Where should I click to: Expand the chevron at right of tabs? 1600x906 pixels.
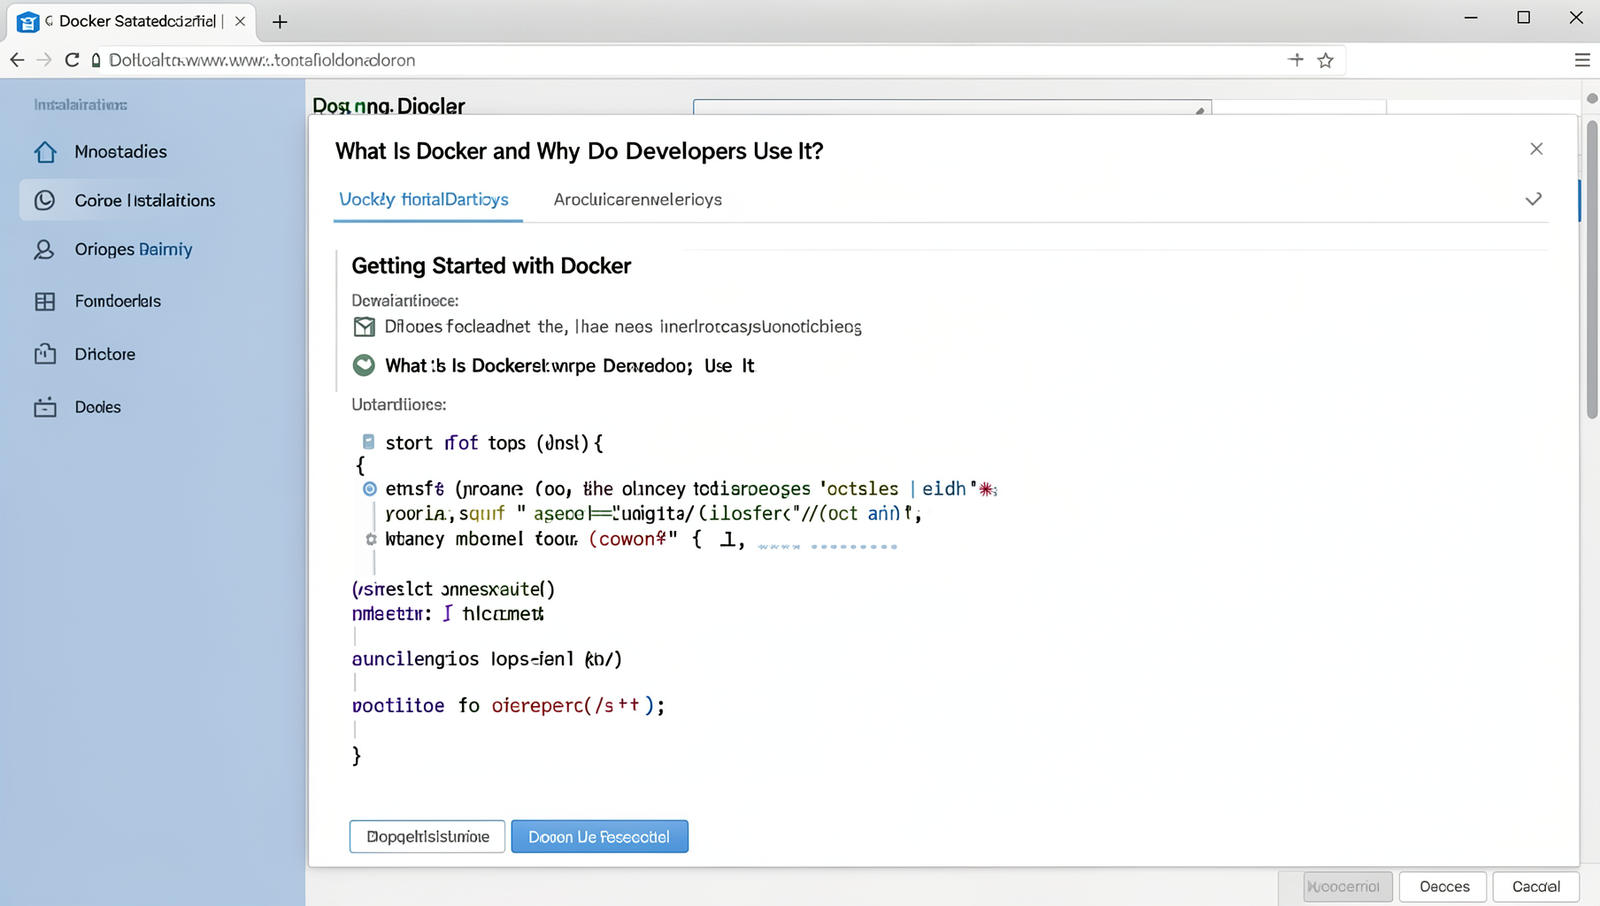coord(1533,199)
